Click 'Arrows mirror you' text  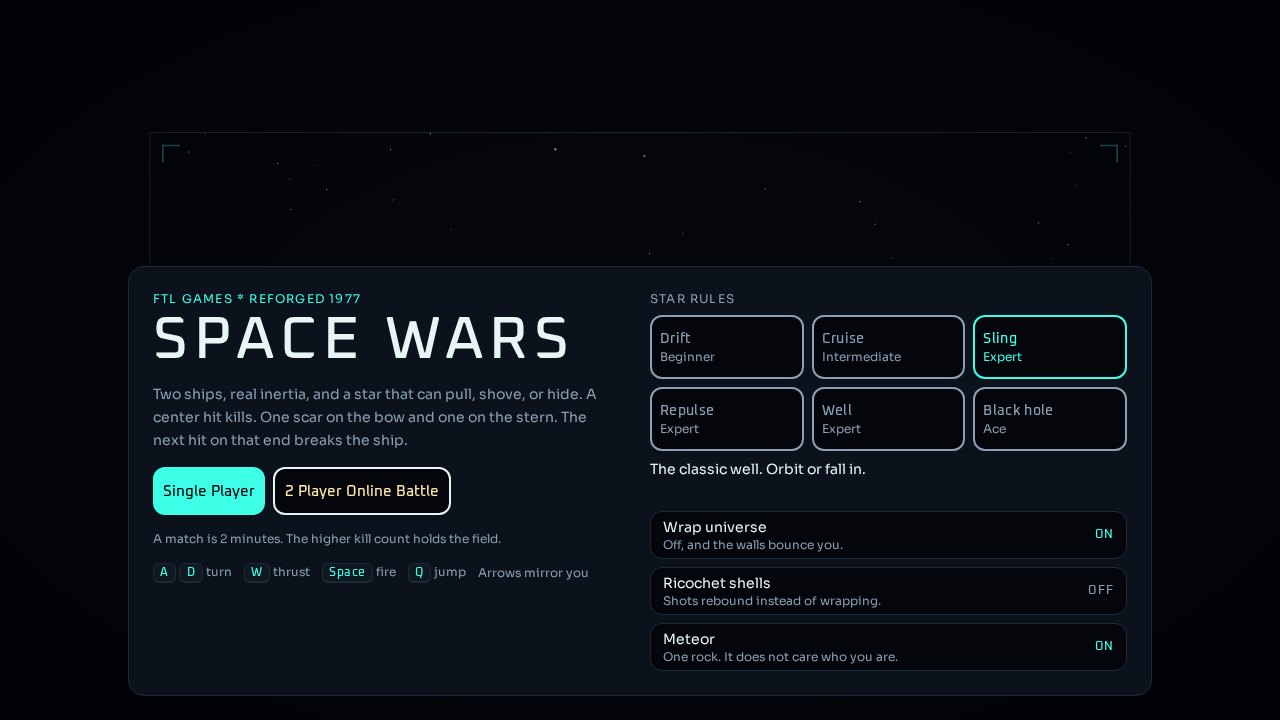(x=533, y=573)
